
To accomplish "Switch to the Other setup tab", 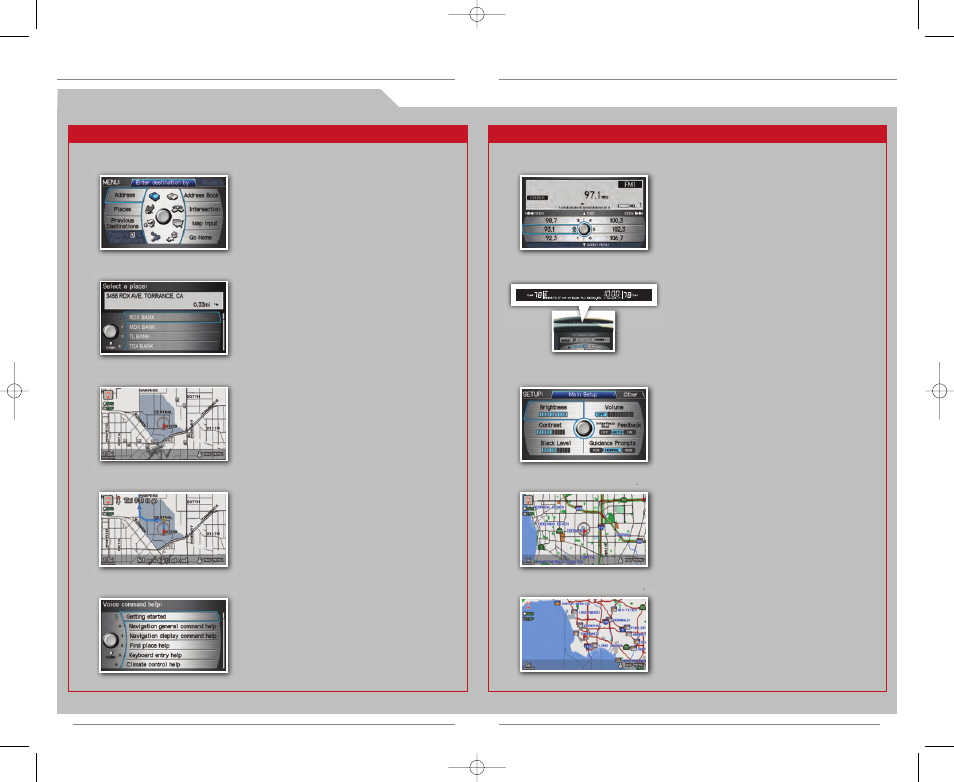I will point(630,394).
